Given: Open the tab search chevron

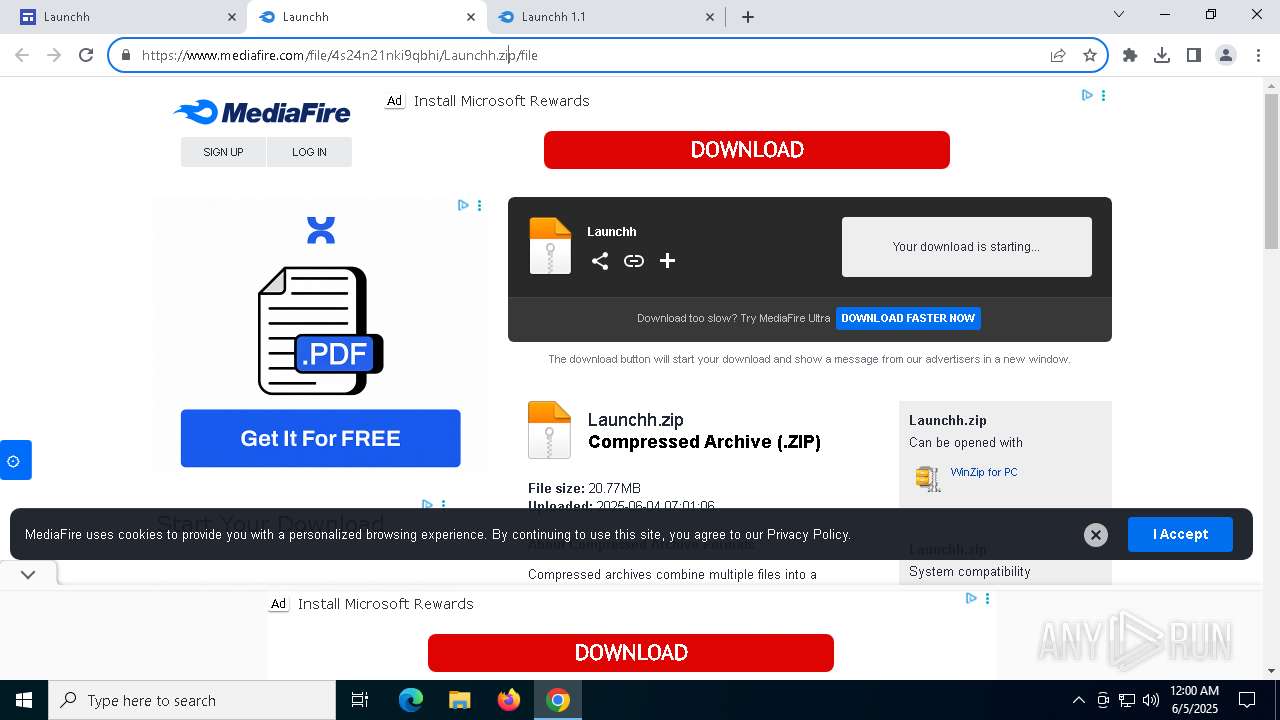Looking at the screenshot, I should (1119, 15).
